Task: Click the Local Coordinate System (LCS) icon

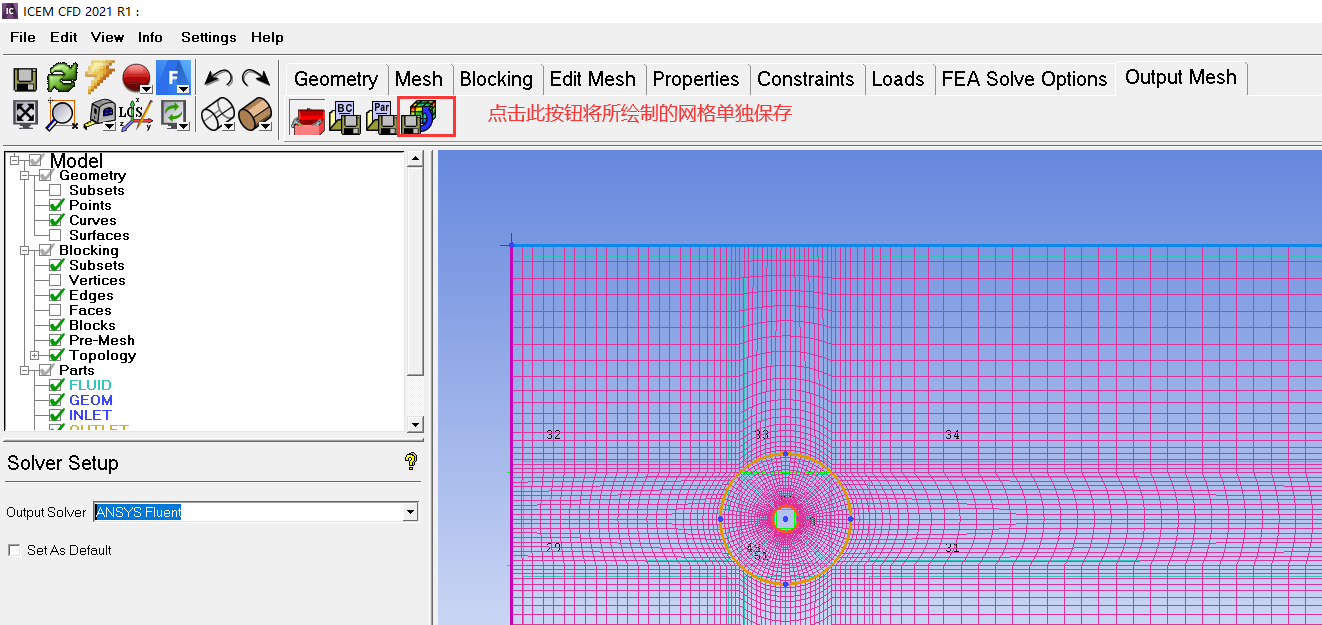Action: (134, 114)
